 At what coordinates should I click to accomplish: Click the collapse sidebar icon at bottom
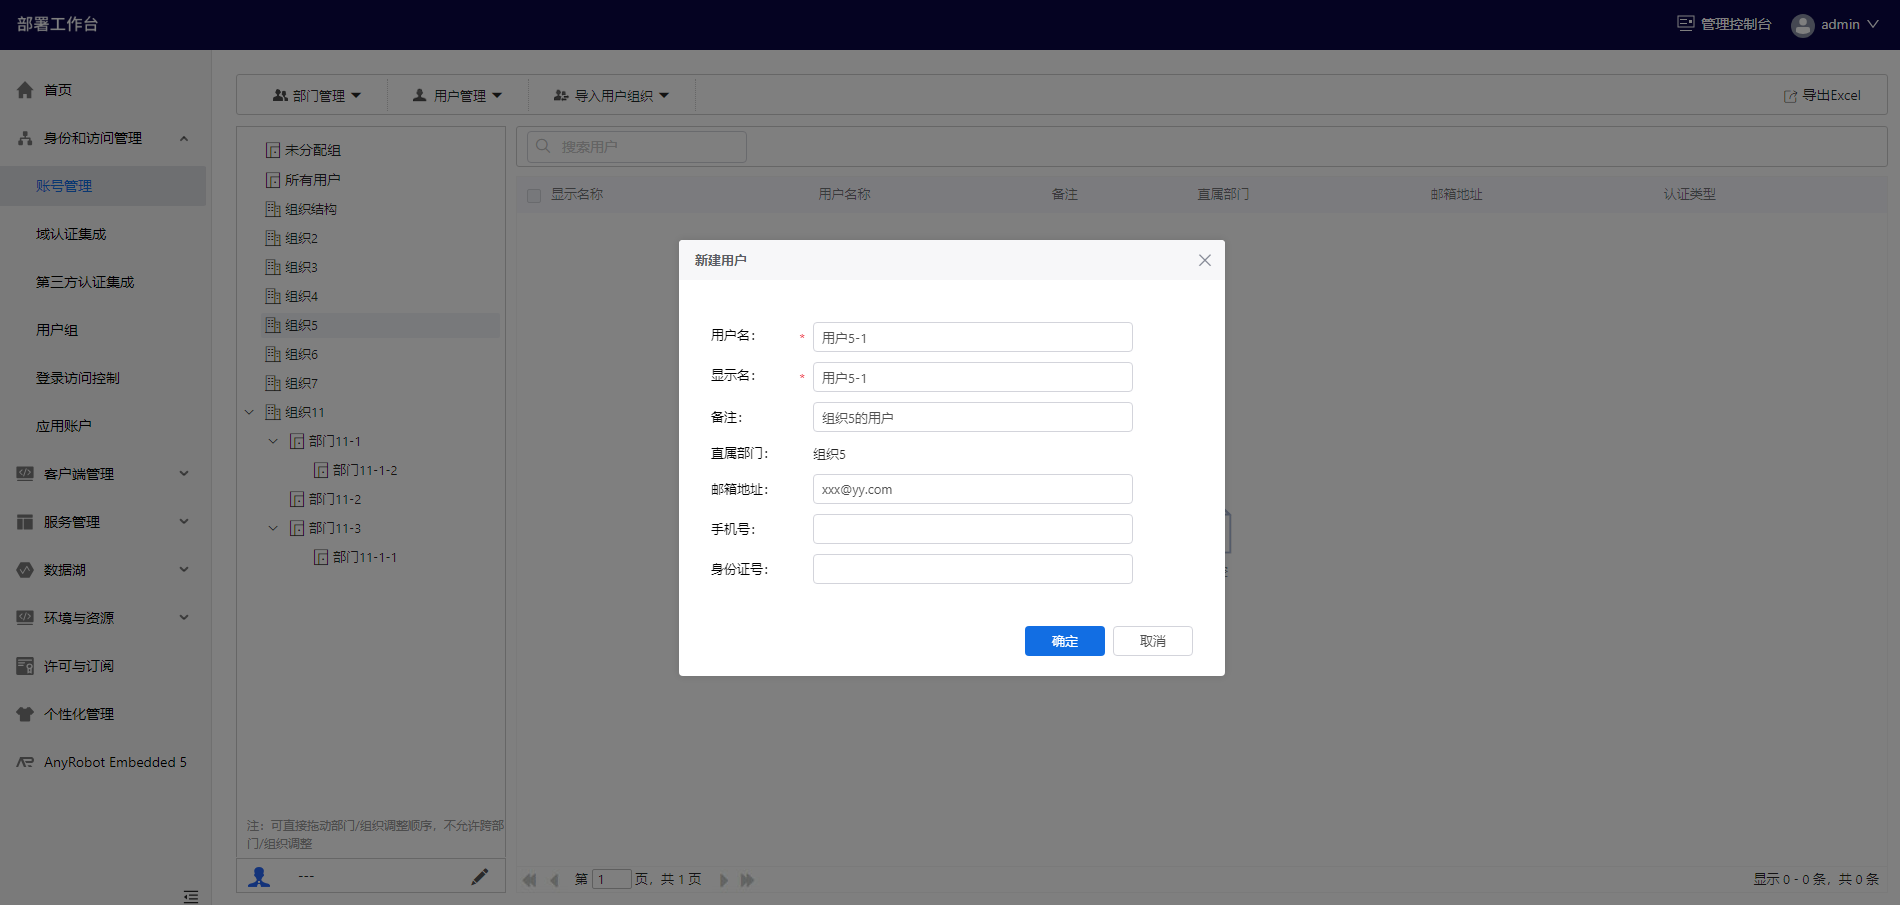click(x=191, y=896)
